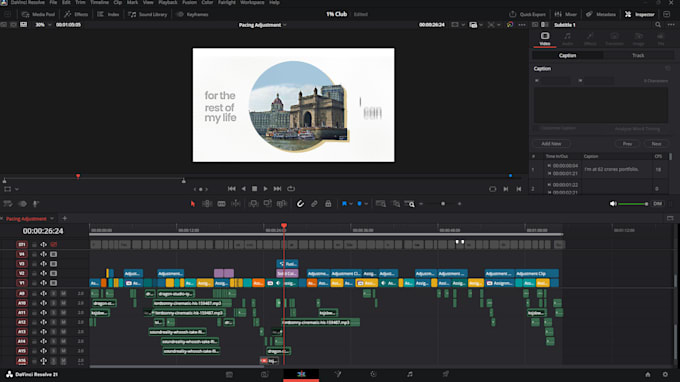Switch to the Deliver page

(445, 374)
